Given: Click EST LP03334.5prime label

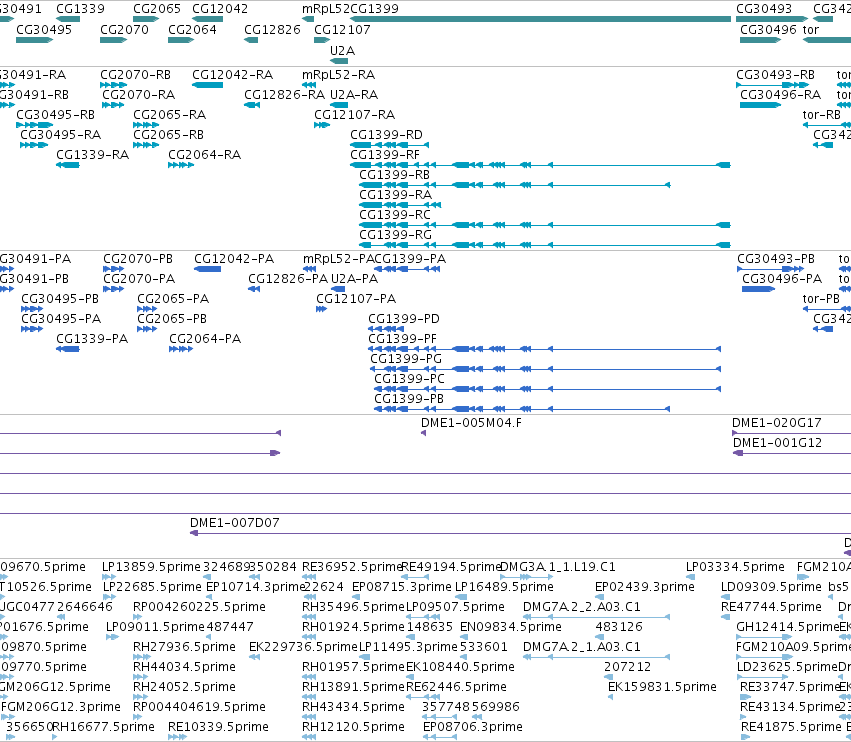Looking at the screenshot, I should [735, 567].
